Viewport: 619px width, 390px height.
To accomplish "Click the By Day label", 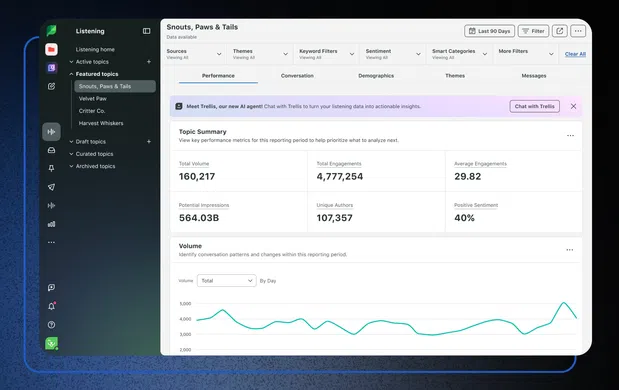I will pyautogui.click(x=268, y=281).
